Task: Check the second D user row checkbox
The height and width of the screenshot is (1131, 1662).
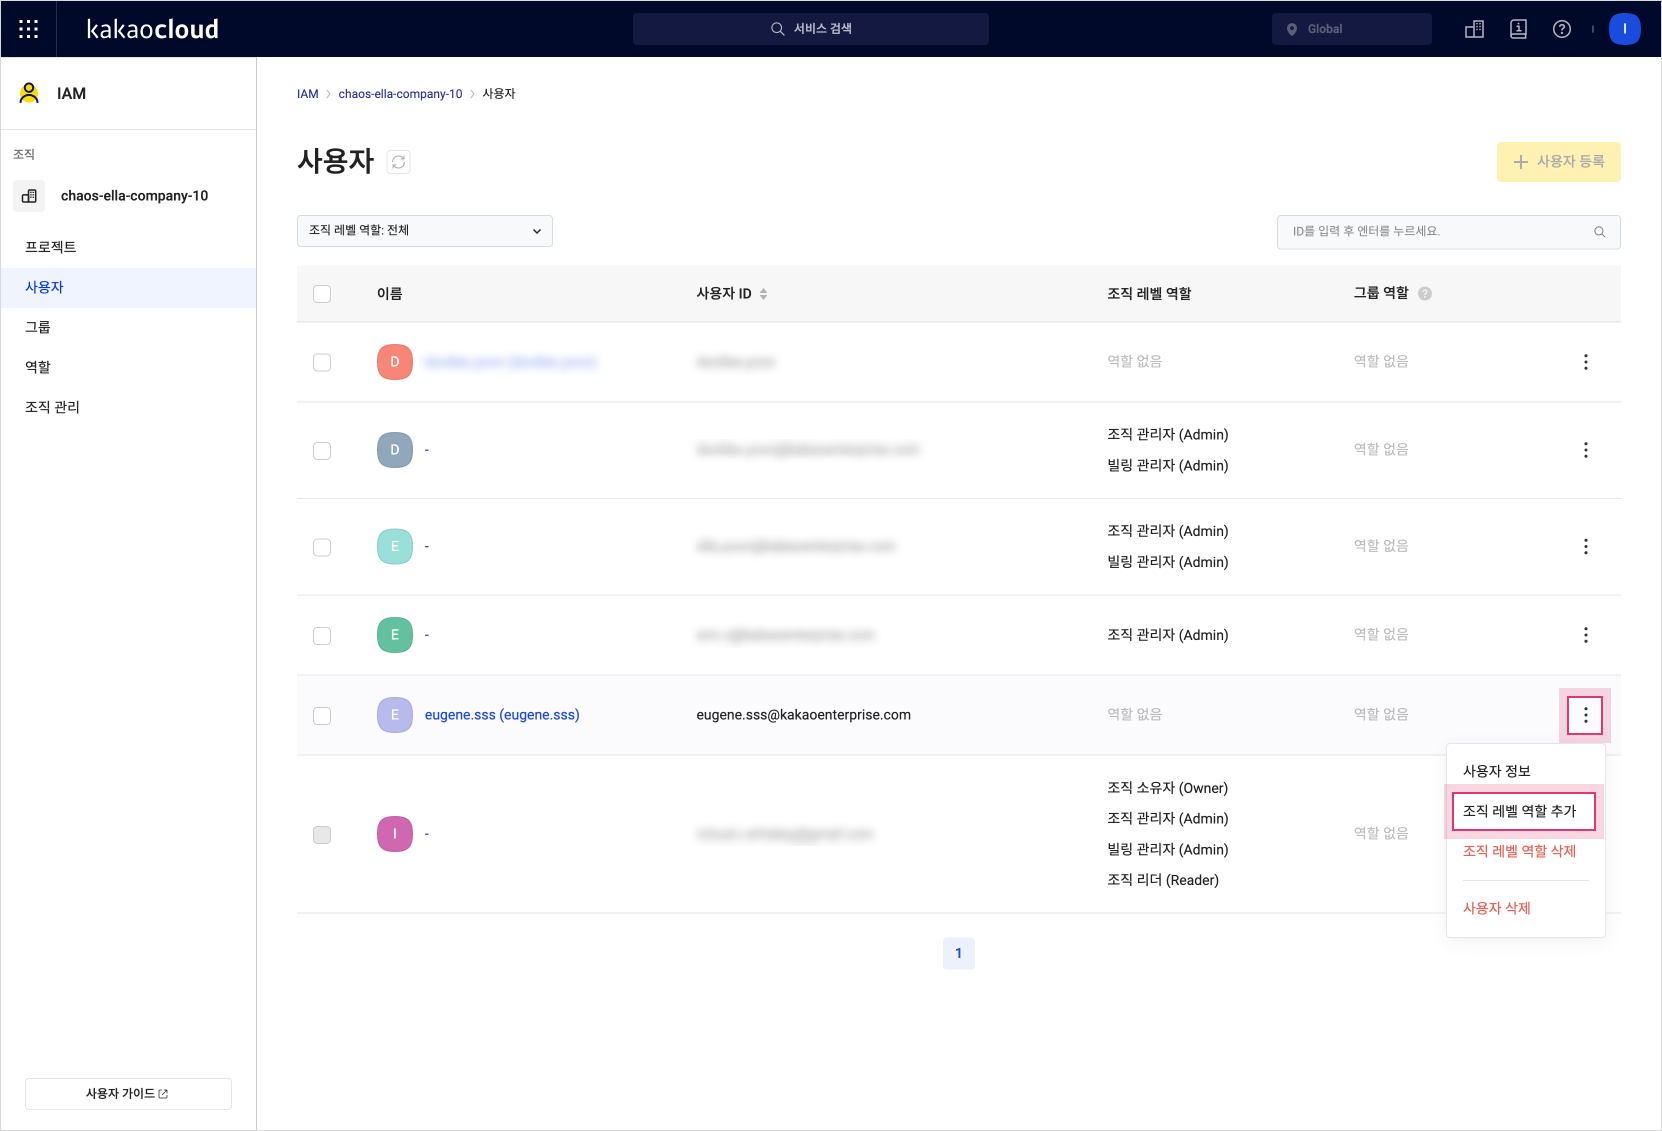Action: [322, 451]
